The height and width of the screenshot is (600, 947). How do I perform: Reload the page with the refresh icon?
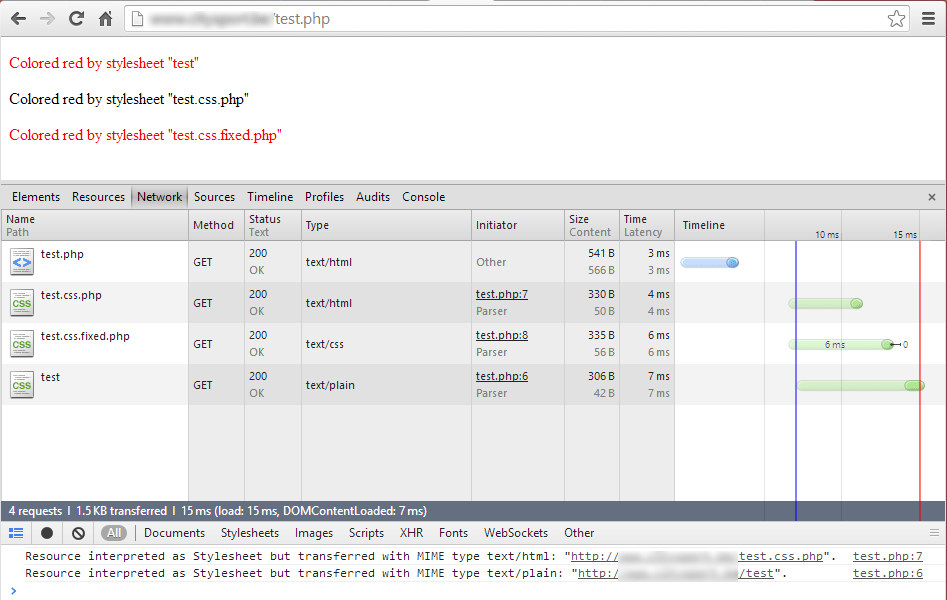coord(76,19)
